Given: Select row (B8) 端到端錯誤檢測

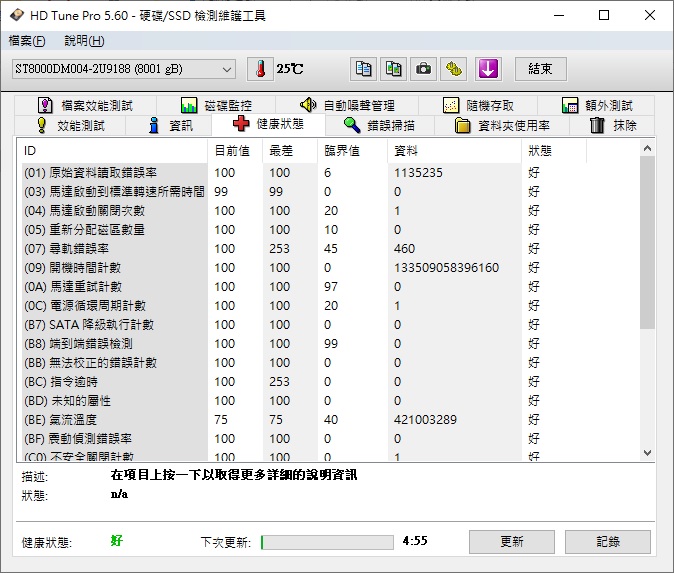Looking at the screenshot, I should tap(331, 343).
